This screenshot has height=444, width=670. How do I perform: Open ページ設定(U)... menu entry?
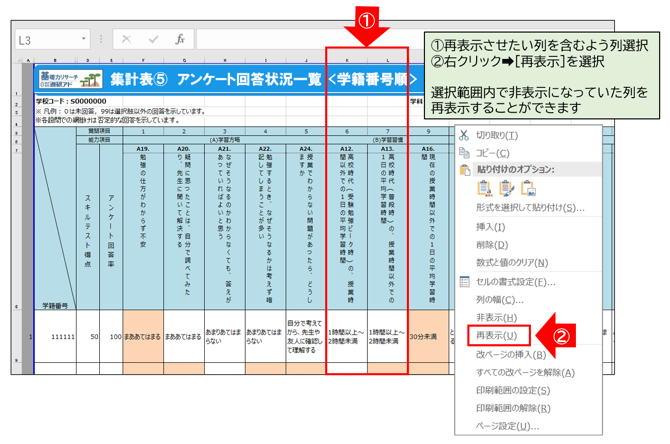tap(507, 426)
